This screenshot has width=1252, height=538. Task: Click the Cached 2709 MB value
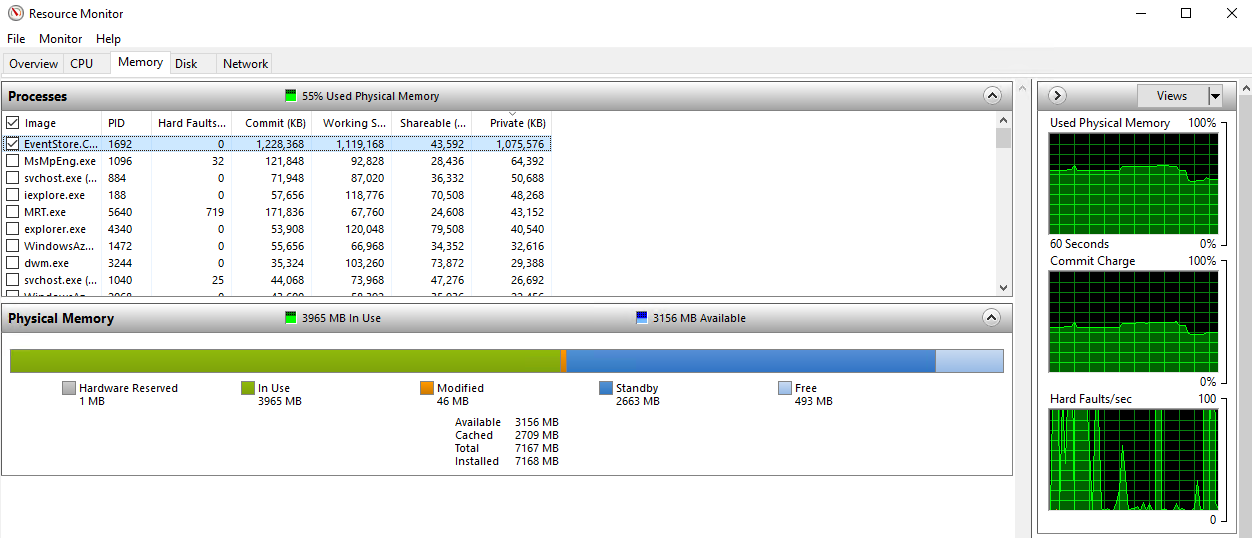(537, 435)
